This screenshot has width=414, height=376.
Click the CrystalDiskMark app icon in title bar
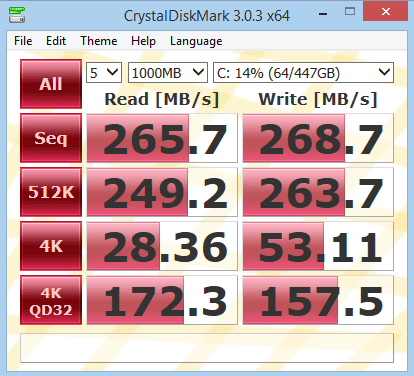(17, 15)
